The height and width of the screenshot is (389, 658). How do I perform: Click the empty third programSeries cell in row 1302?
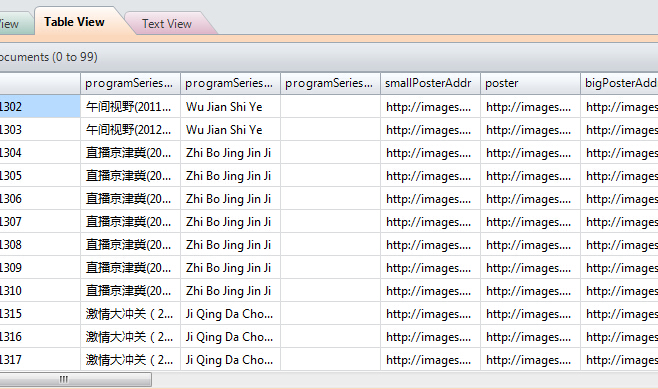click(330, 107)
